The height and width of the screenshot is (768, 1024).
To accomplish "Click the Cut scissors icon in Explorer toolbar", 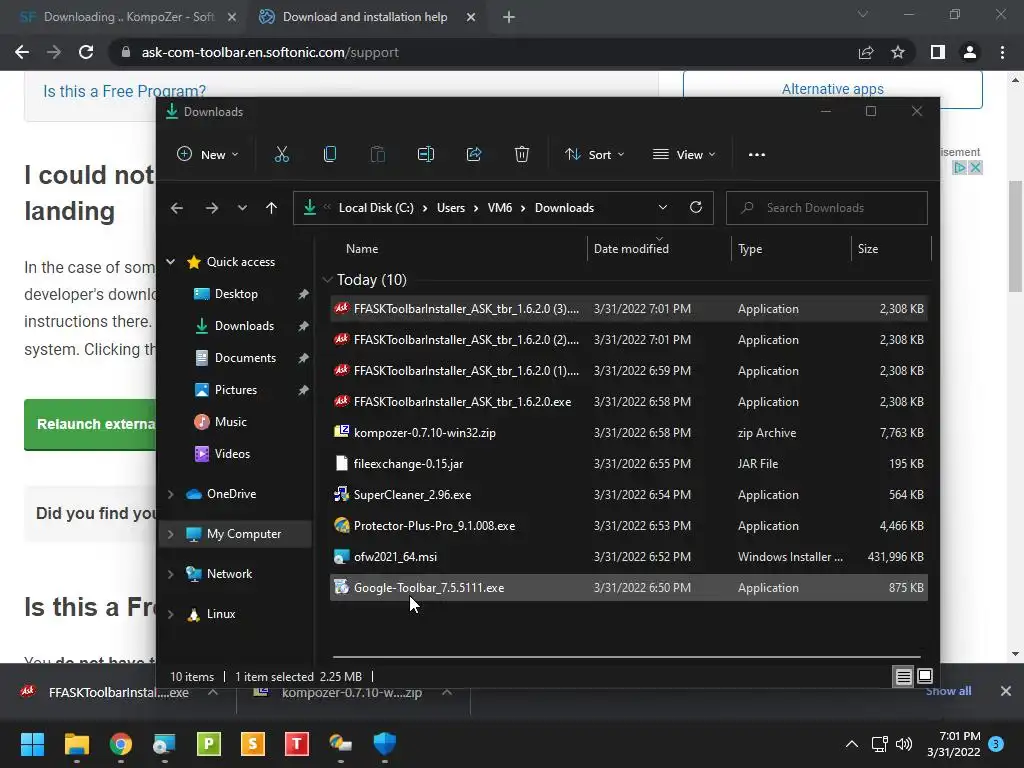I will point(281,155).
